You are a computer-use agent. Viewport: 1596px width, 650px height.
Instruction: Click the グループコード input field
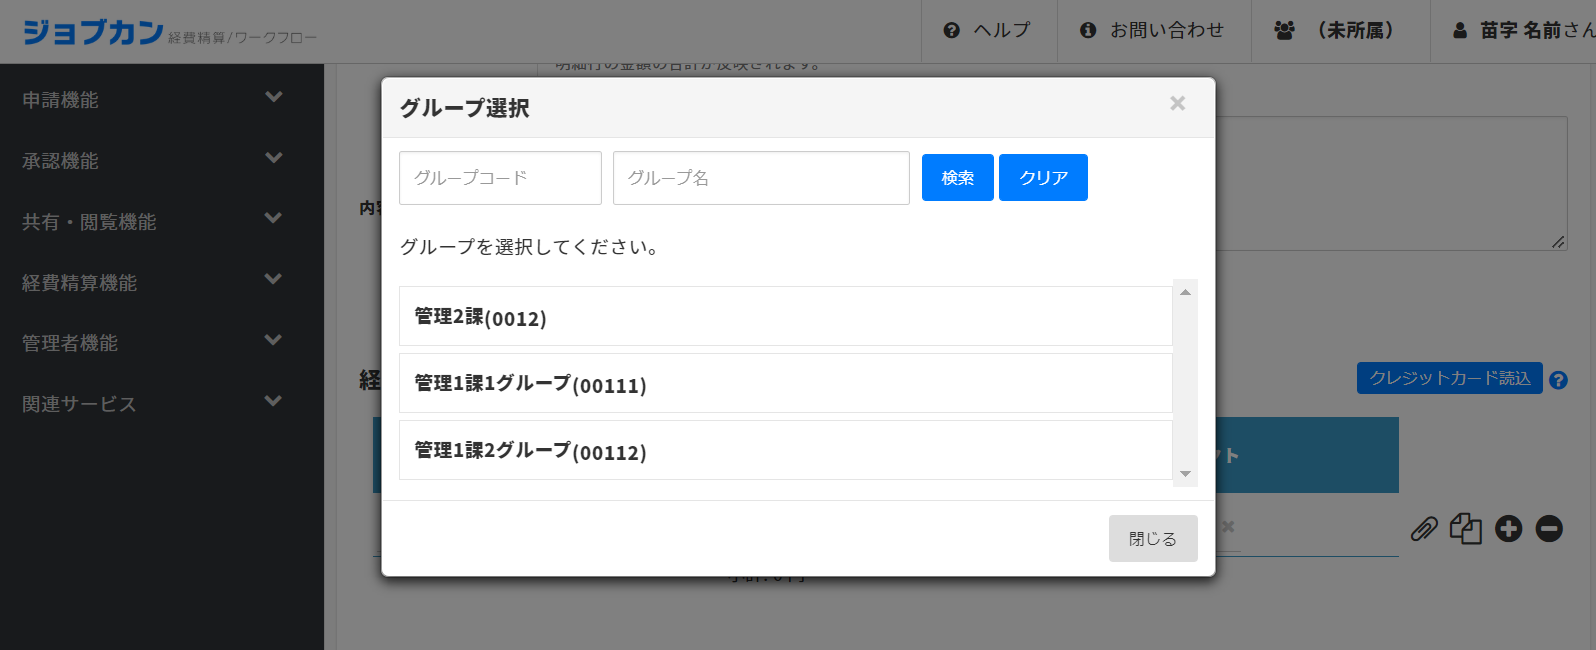500,178
